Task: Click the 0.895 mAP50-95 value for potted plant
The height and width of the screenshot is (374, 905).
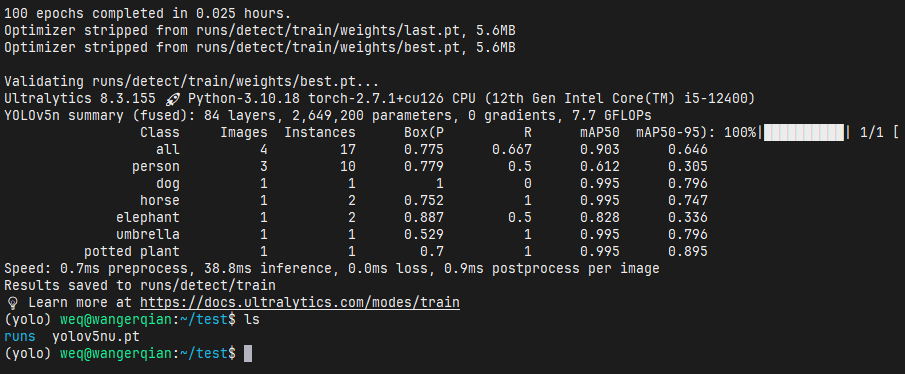Action: pos(688,252)
